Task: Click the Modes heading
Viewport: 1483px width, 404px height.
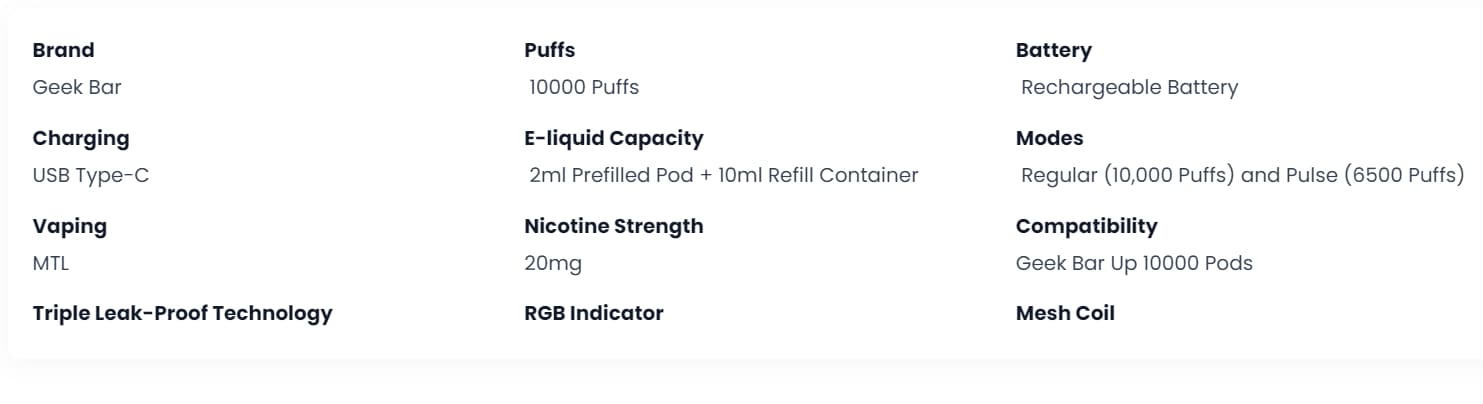Action: tap(1049, 138)
